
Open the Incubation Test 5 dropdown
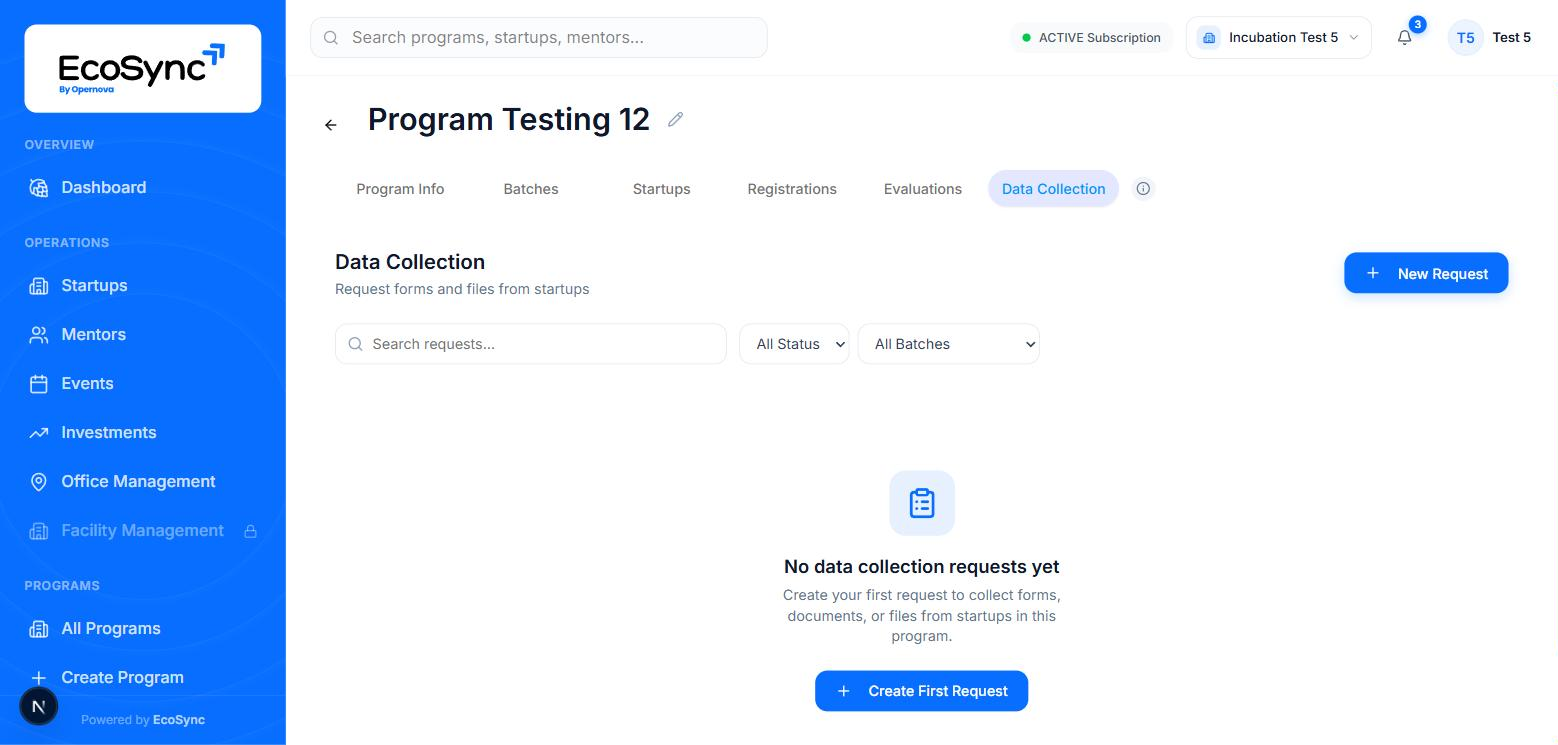pyautogui.click(x=1278, y=38)
